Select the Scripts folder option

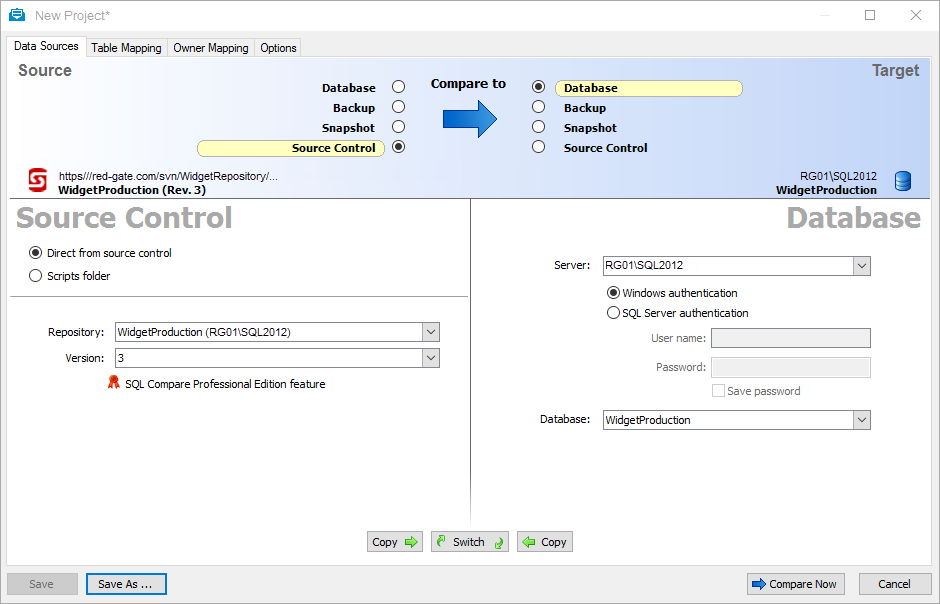click(x=36, y=276)
